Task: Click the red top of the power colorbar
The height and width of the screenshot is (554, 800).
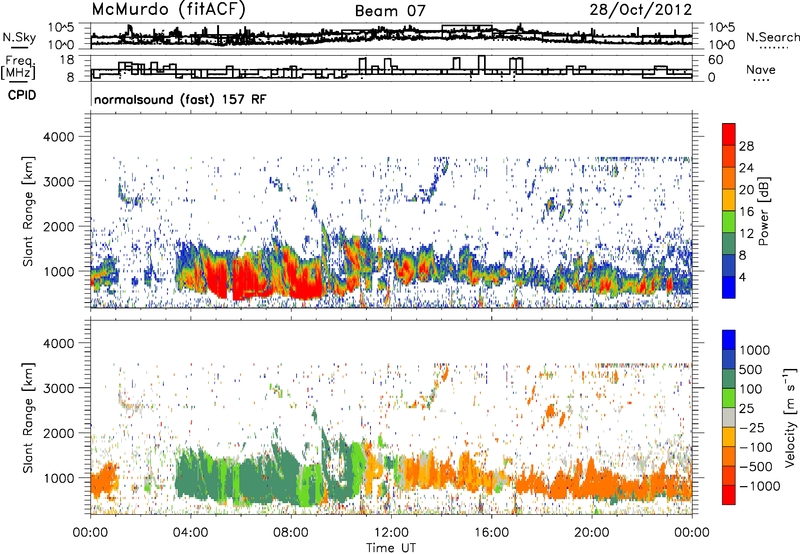Action: coord(729,135)
